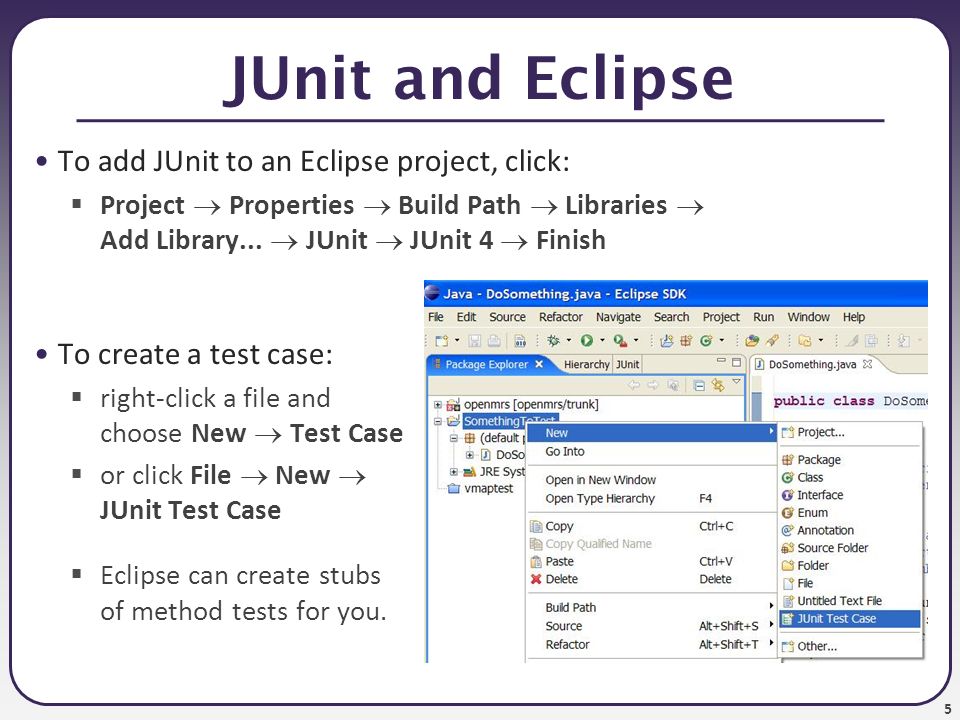Open the Debug dropdown arrow
This screenshot has width=960, height=720.
coord(569,340)
